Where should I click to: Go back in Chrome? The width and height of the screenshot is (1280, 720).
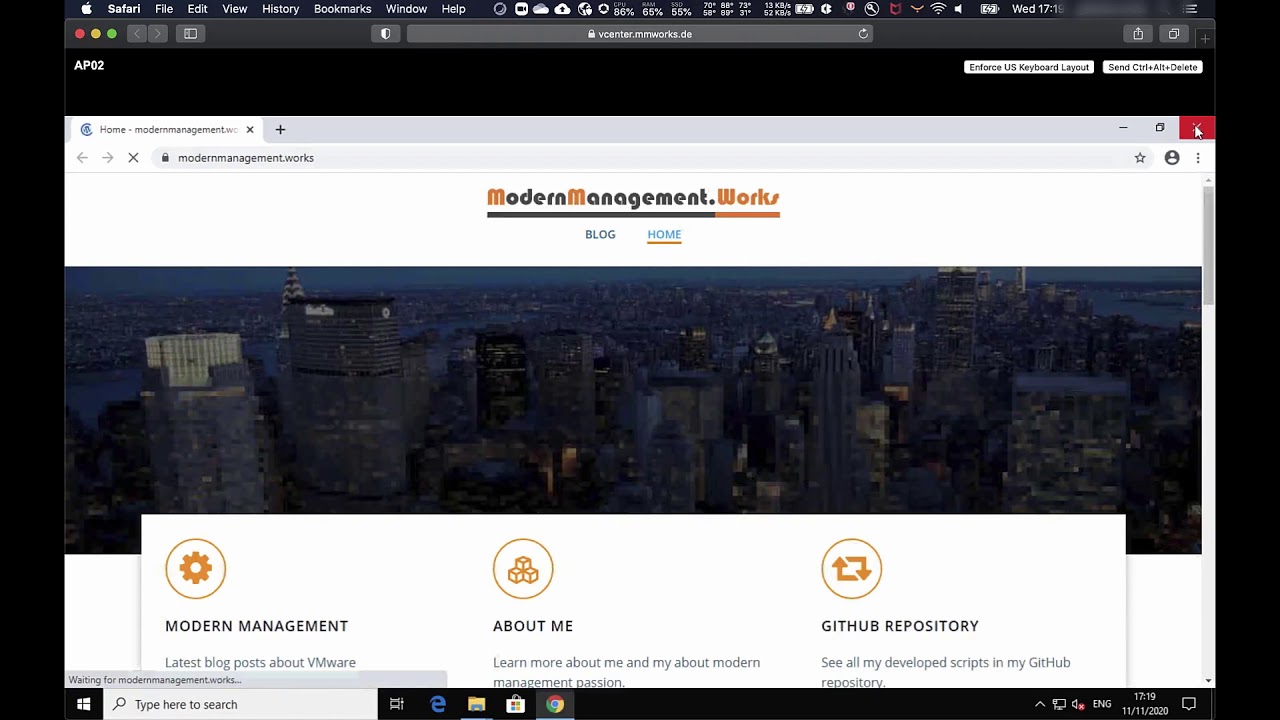click(x=82, y=158)
